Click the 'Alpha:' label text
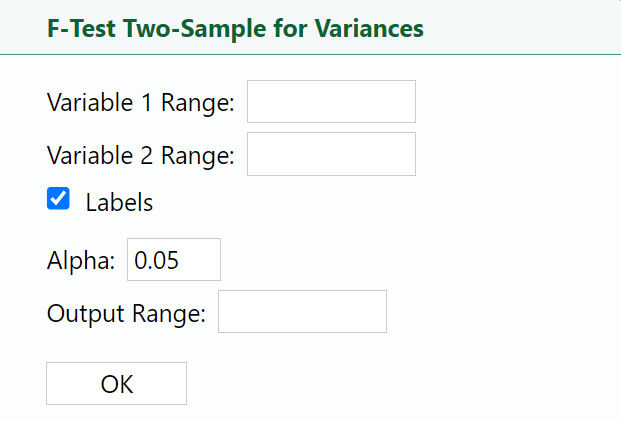Screen dimensions: 621x421 [81, 261]
